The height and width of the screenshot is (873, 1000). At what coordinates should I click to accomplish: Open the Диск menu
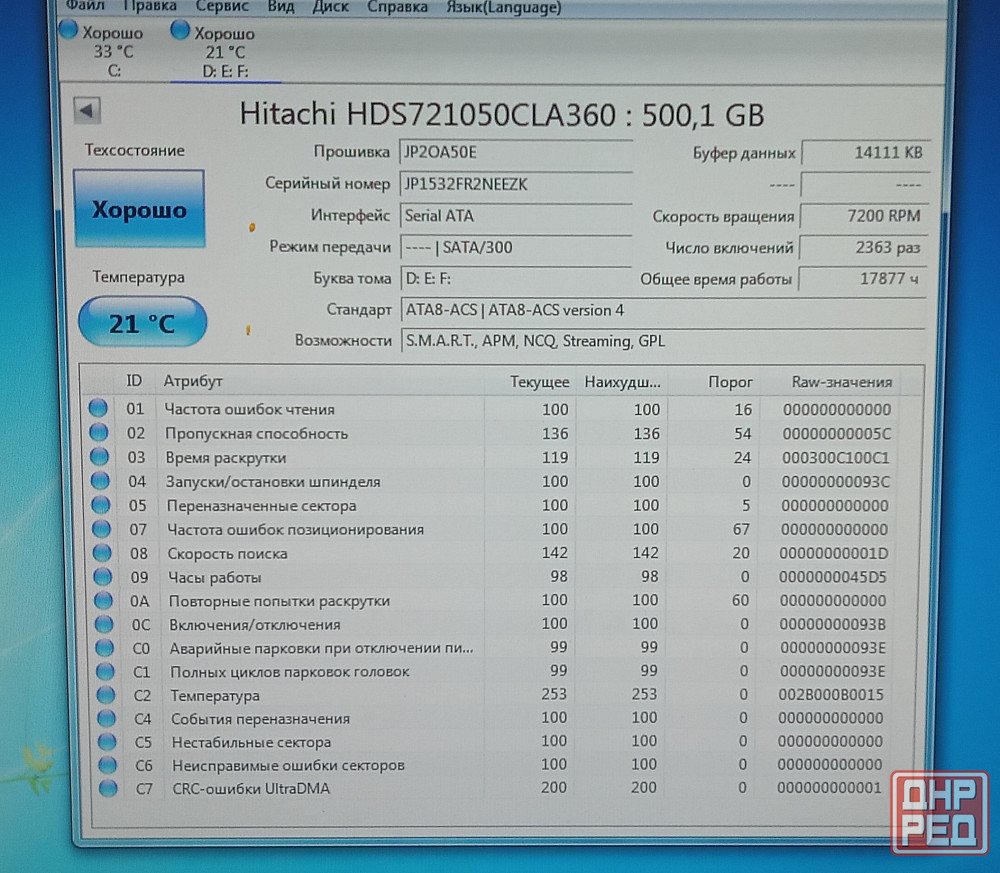pyautogui.click(x=331, y=7)
